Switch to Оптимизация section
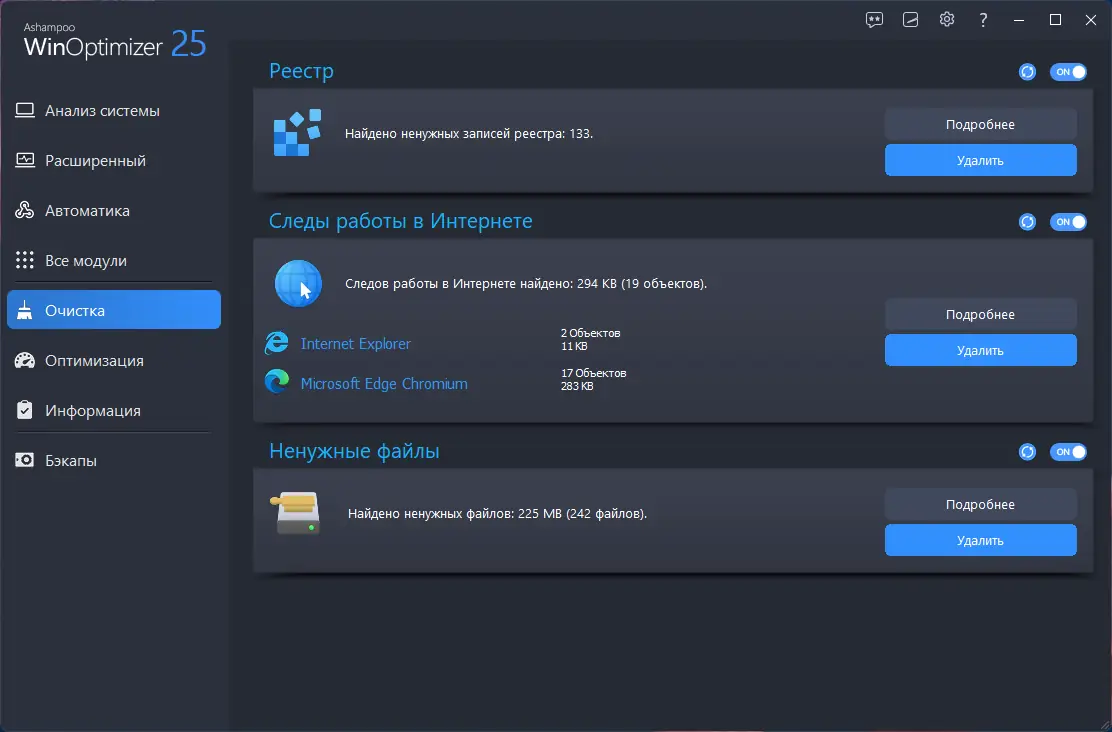 [x=113, y=360]
